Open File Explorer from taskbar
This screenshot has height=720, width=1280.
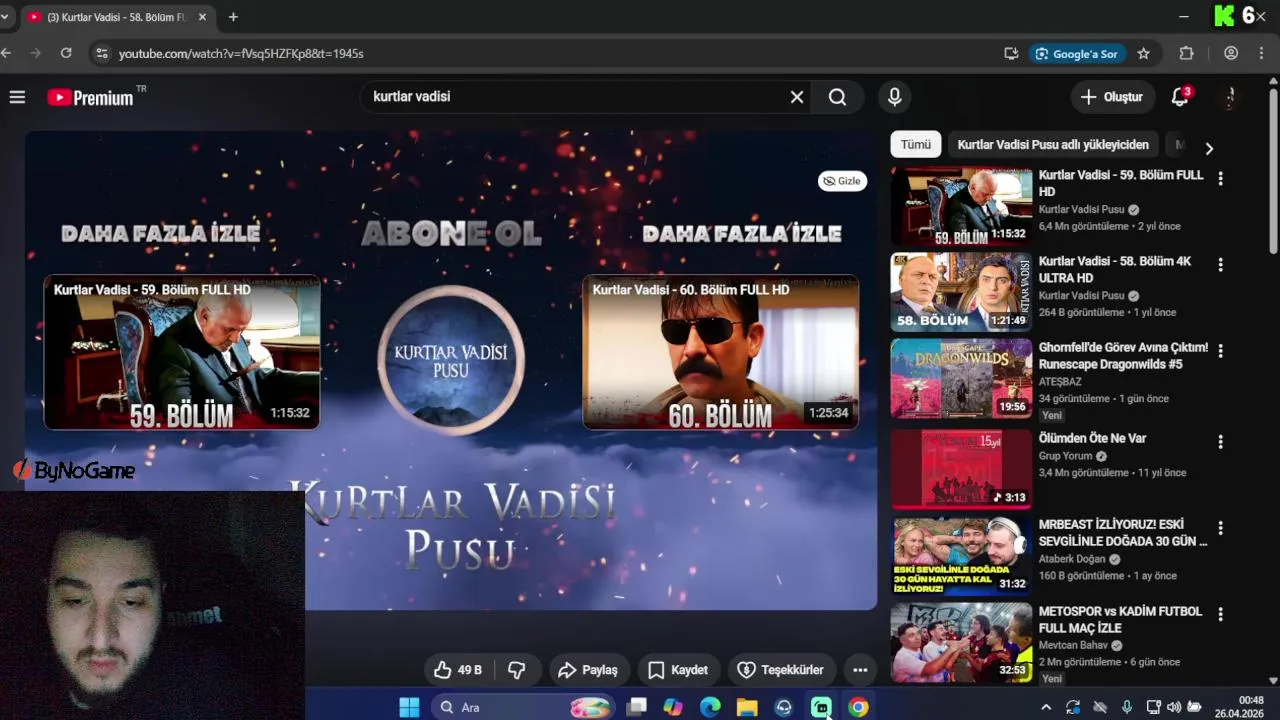pyautogui.click(x=747, y=707)
